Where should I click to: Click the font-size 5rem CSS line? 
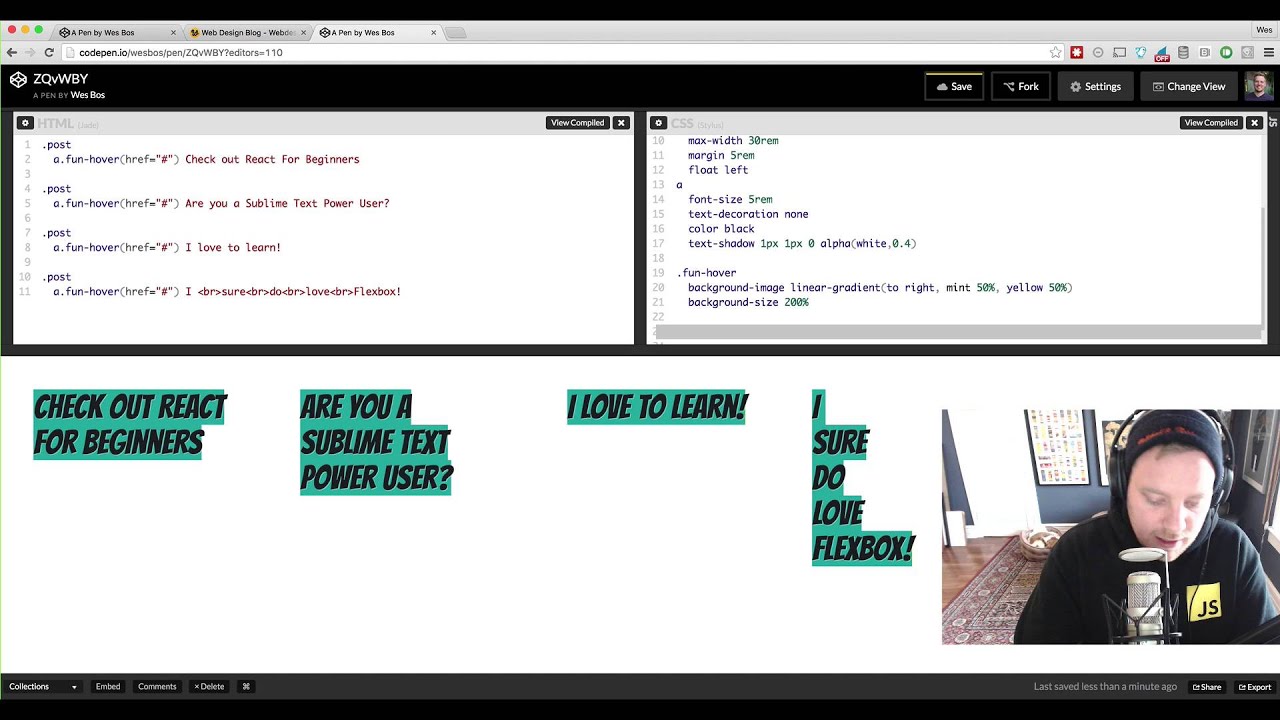[730, 200]
